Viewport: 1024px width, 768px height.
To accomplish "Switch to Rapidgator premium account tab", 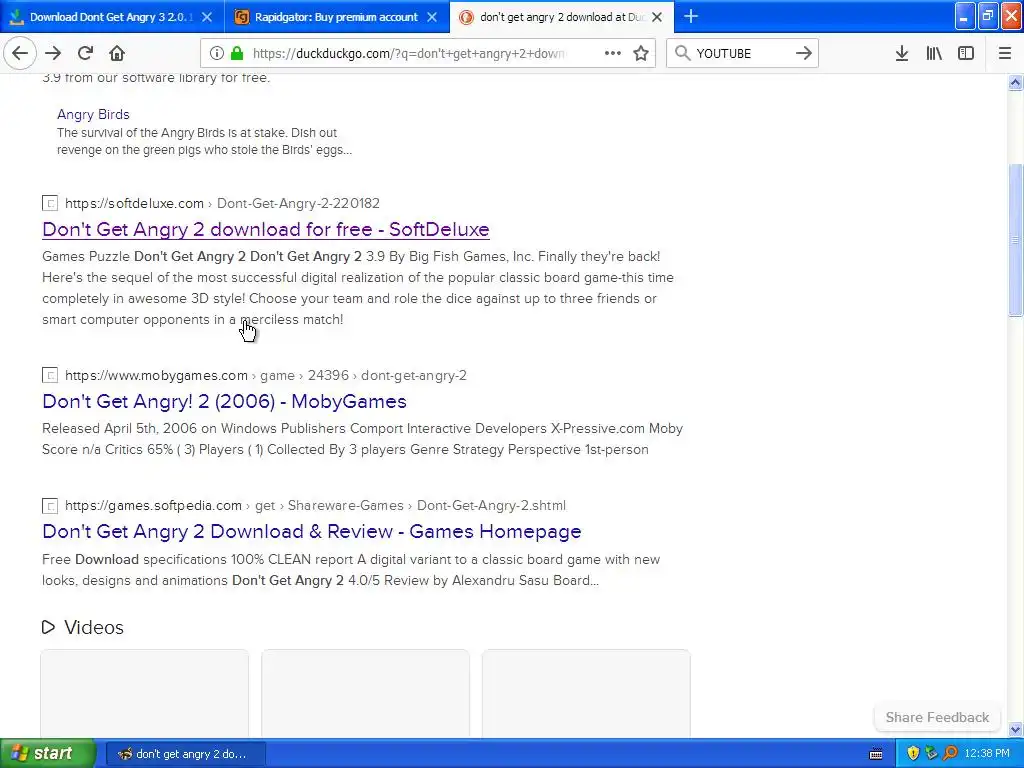I will (x=337, y=17).
